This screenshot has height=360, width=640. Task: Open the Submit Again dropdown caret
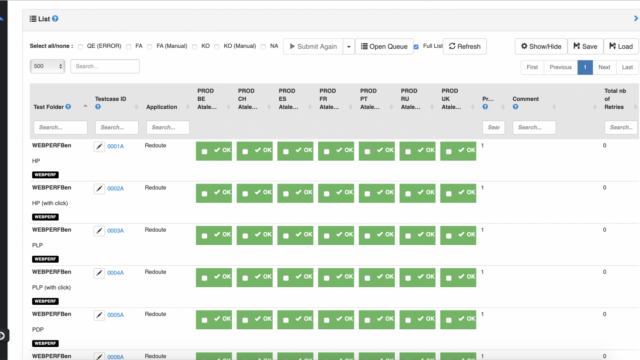click(x=349, y=47)
